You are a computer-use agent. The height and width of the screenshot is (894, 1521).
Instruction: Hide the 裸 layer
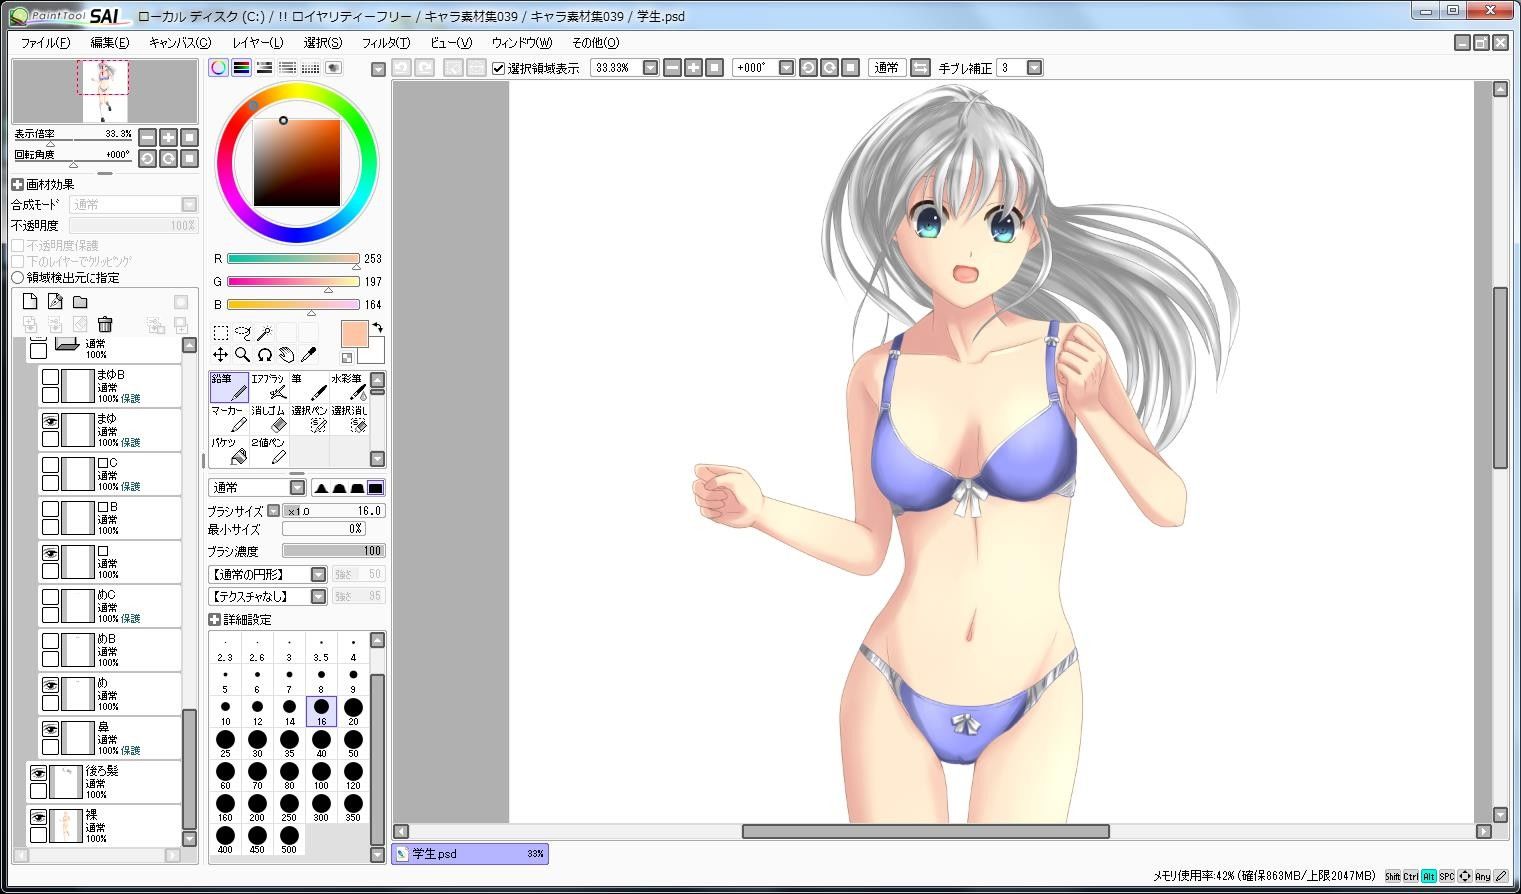[38, 817]
